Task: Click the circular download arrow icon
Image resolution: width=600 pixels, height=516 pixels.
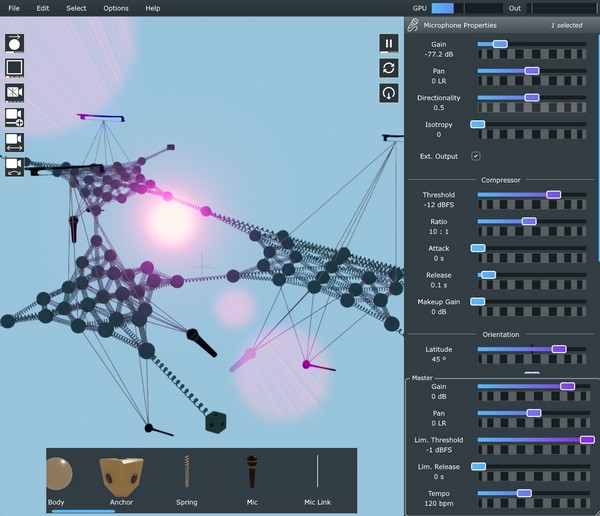Action: (389, 93)
